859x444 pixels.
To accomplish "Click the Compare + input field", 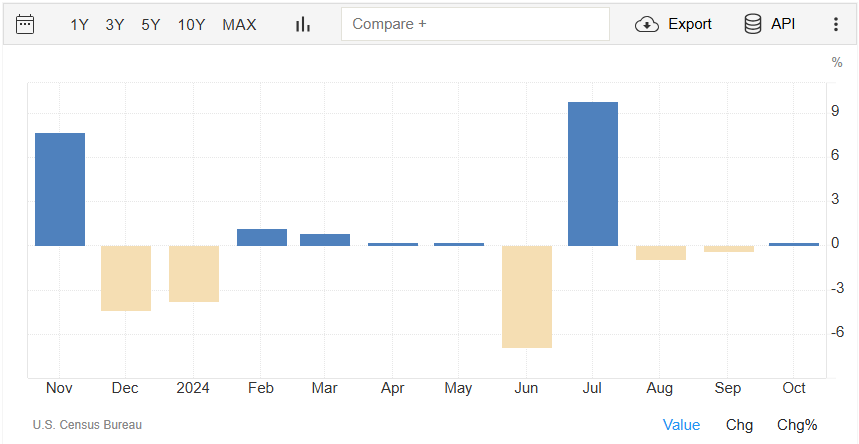I will click(475, 24).
